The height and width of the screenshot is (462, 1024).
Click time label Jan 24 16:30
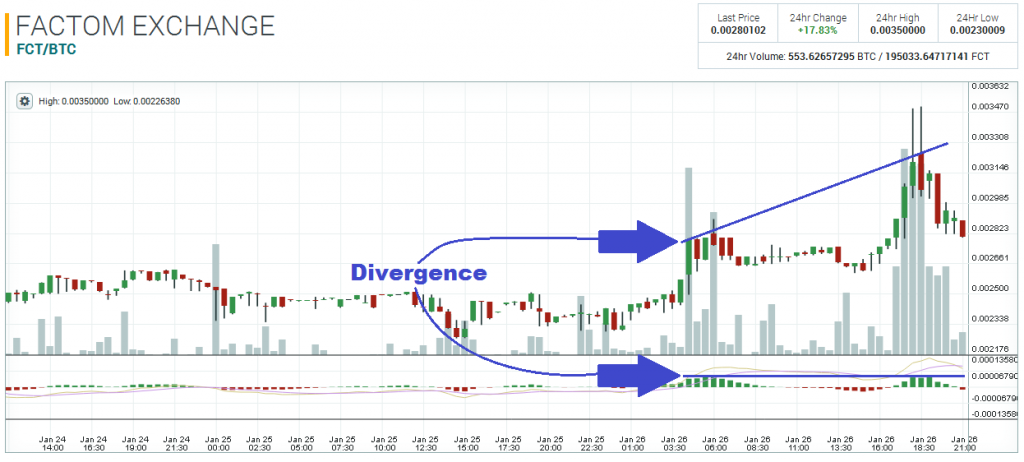[x=94, y=444]
